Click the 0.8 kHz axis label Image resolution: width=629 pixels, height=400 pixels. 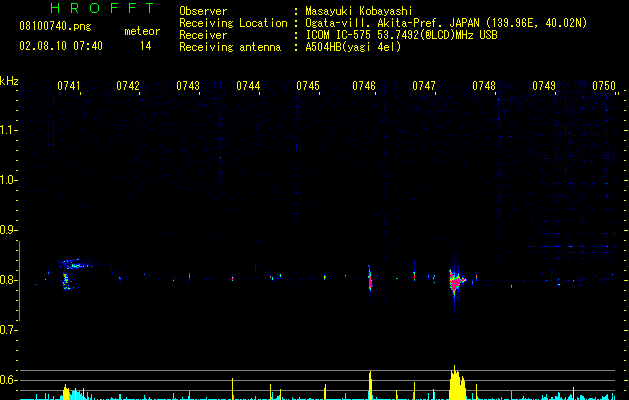coord(8,280)
